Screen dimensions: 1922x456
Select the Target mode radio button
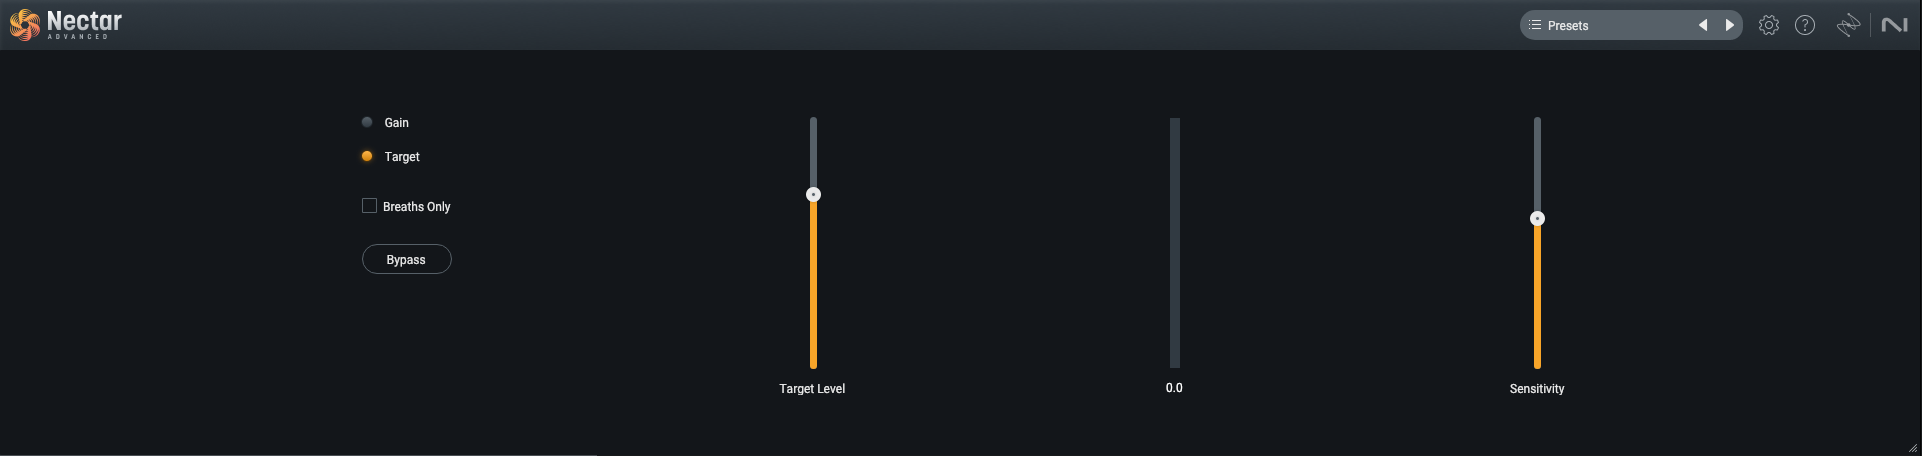coord(367,156)
